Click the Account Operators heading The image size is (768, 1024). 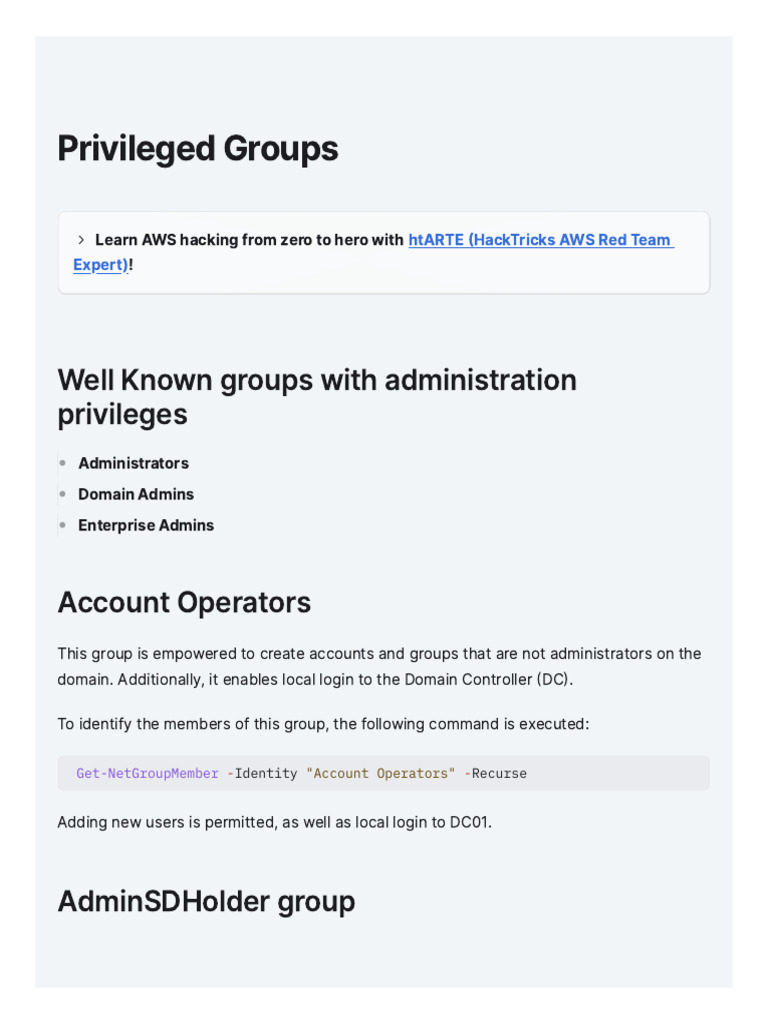pos(184,603)
